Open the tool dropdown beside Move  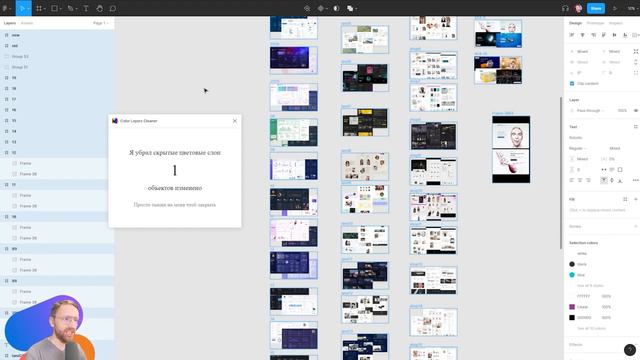point(29,9)
